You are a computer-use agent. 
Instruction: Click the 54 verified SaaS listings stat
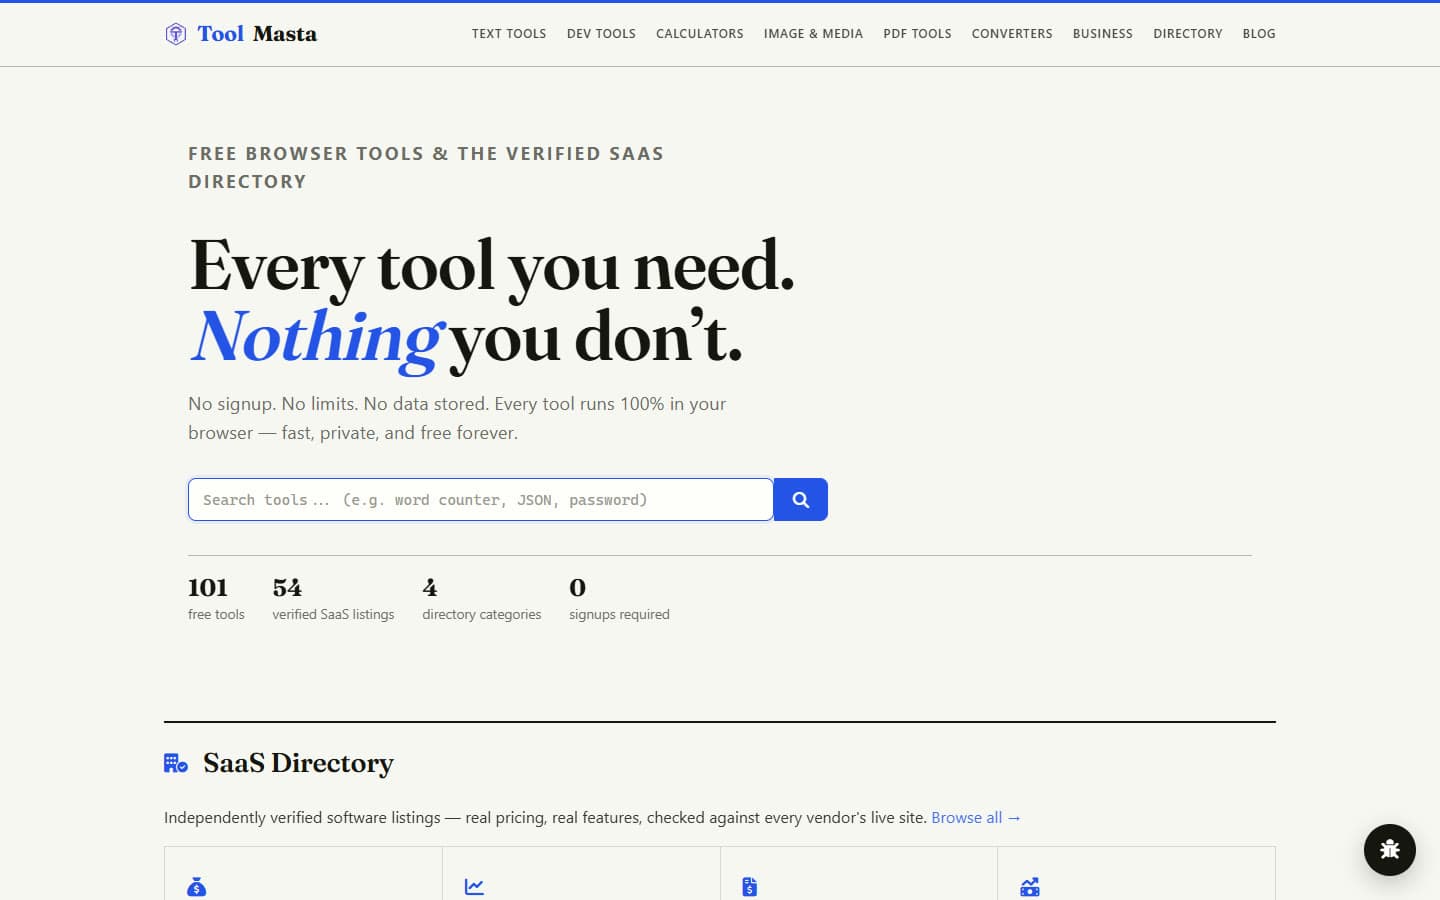333,599
